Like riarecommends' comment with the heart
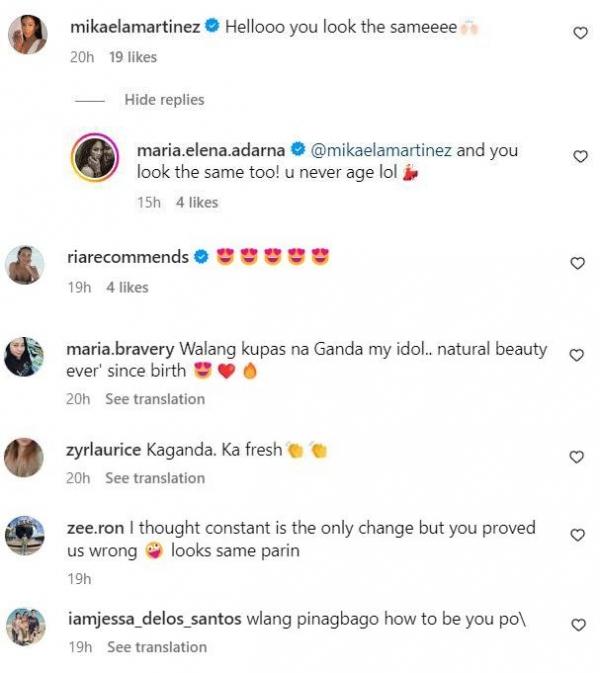The height and width of the screenshot is (673, 600). point(577,263)
